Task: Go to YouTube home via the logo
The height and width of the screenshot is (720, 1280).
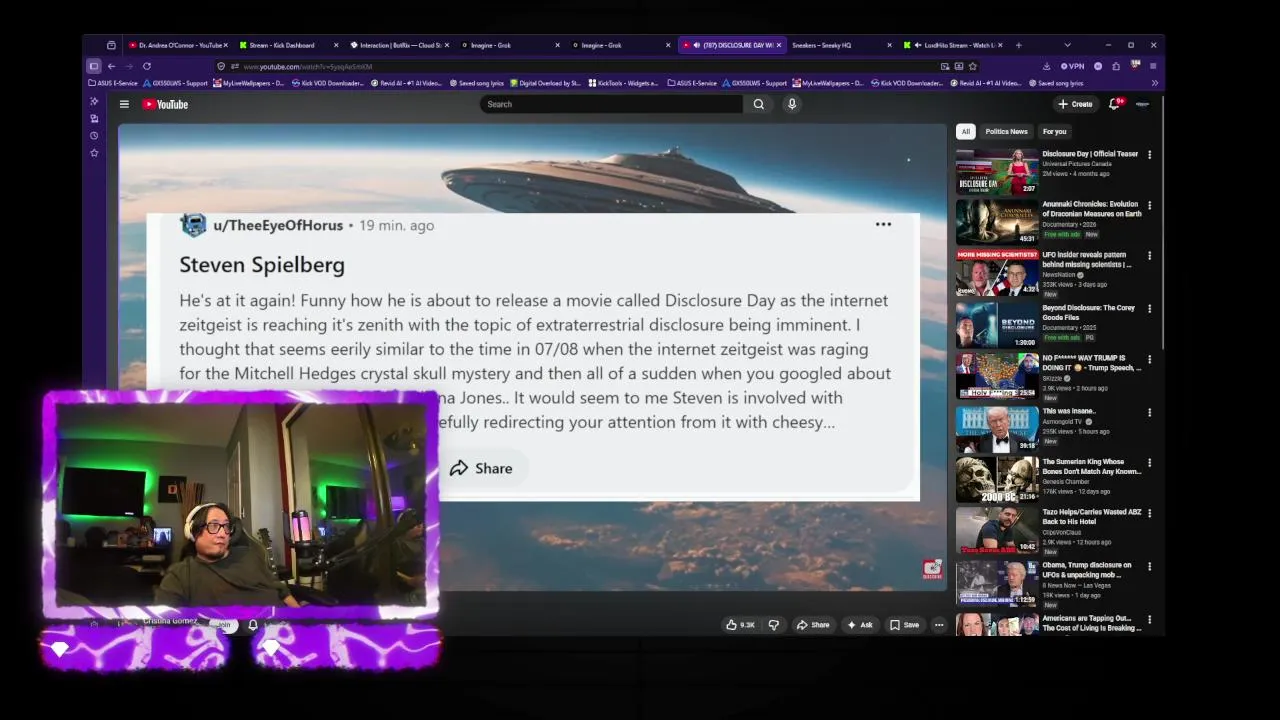Action: [x=165, y=104]
